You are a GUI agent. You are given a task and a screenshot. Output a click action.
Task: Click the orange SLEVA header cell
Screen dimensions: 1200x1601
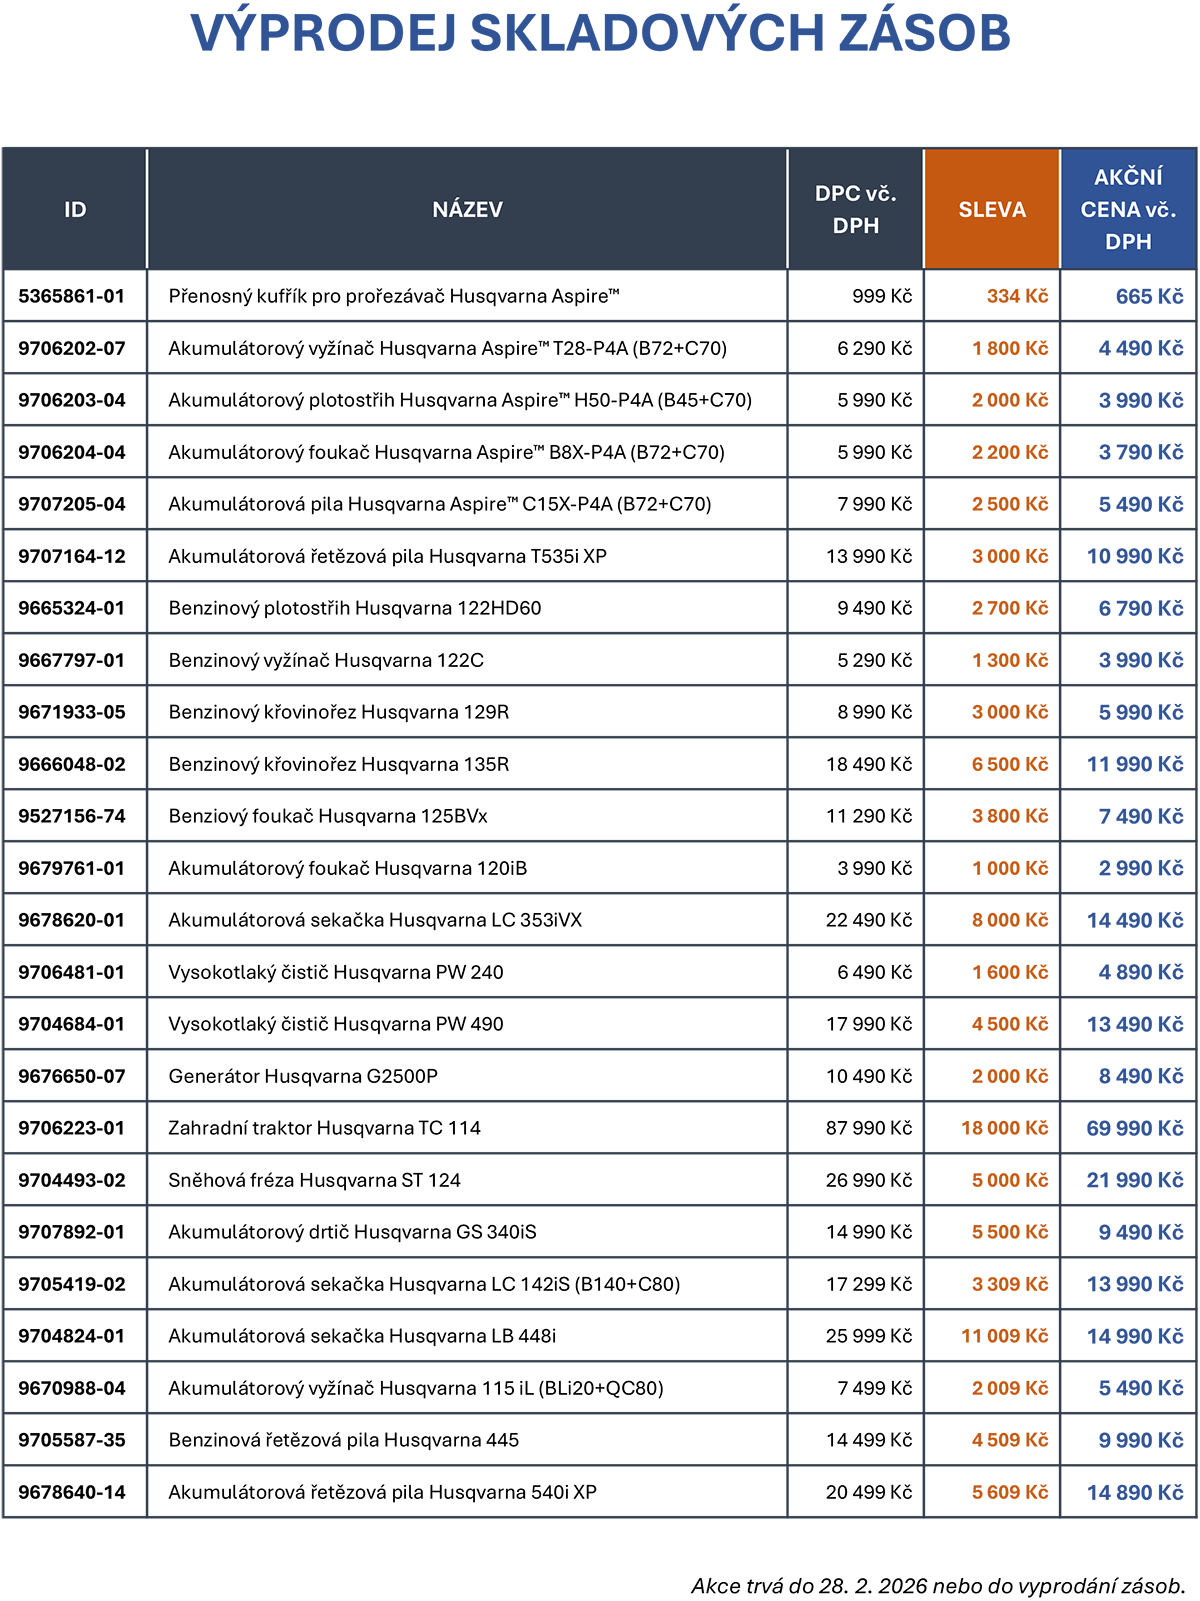pos(991,210)
